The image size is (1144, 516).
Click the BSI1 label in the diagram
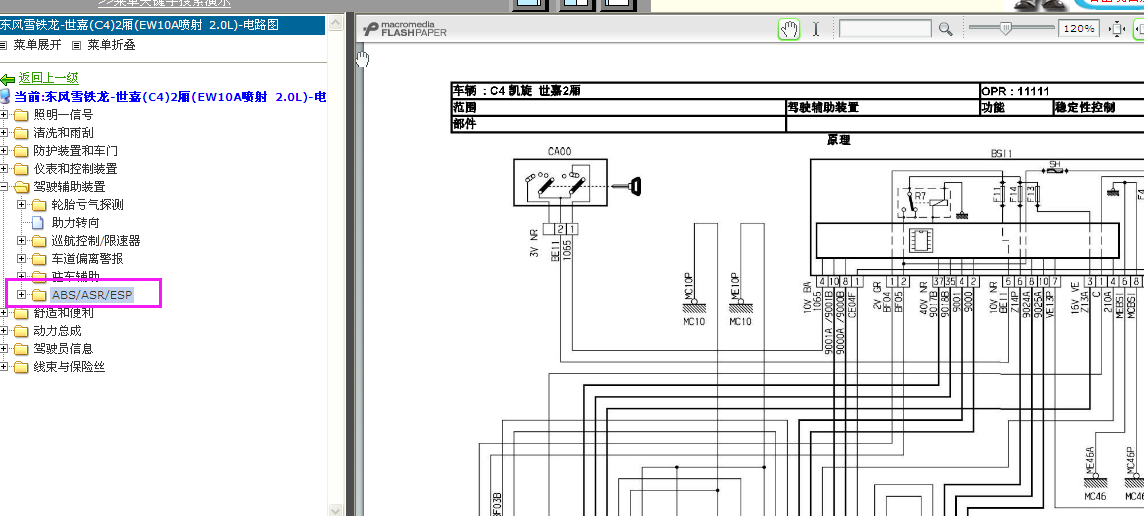1002,154
